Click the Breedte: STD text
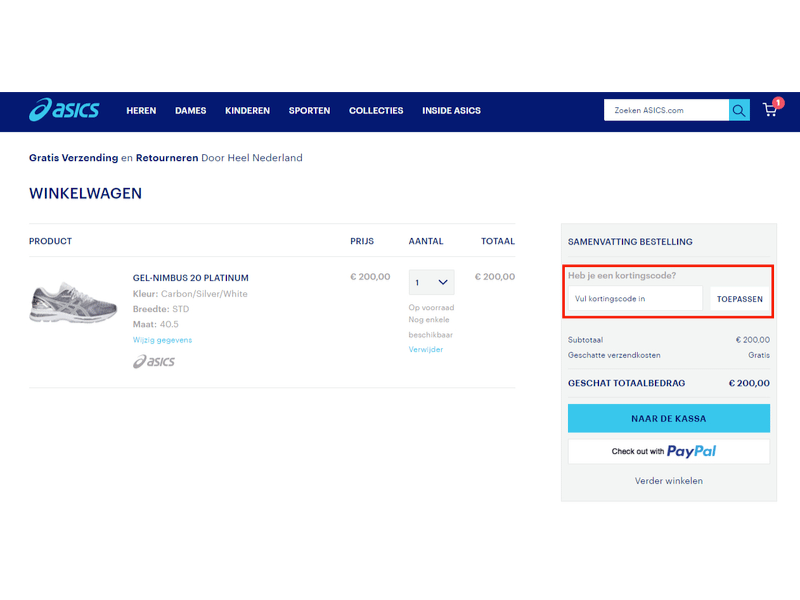The width and height of the screenshot is (800, 600). (161, 309)
